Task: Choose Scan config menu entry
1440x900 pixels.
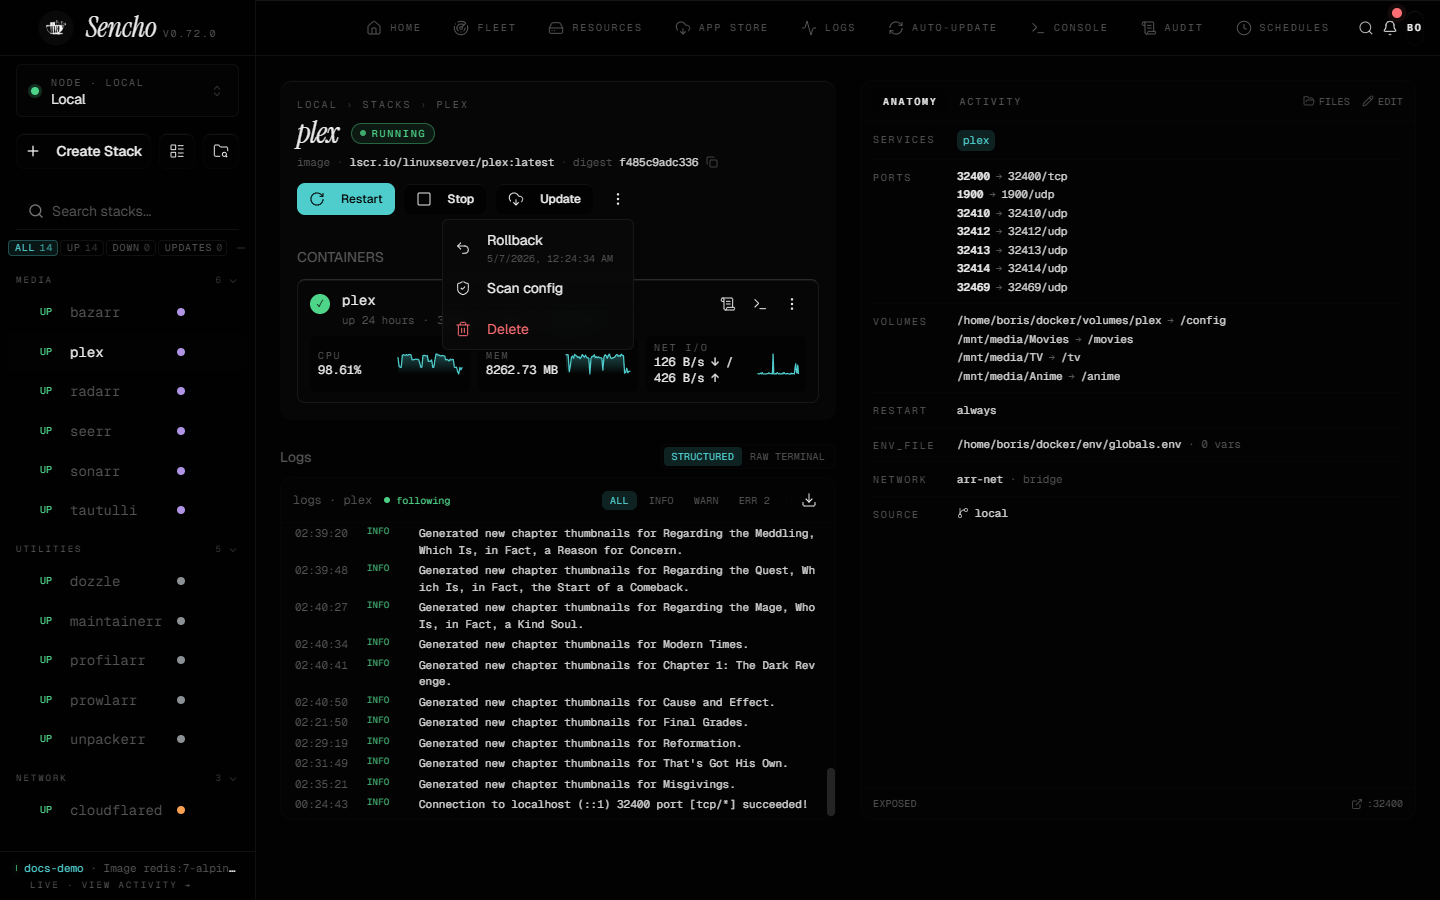Action: [538, 288]
